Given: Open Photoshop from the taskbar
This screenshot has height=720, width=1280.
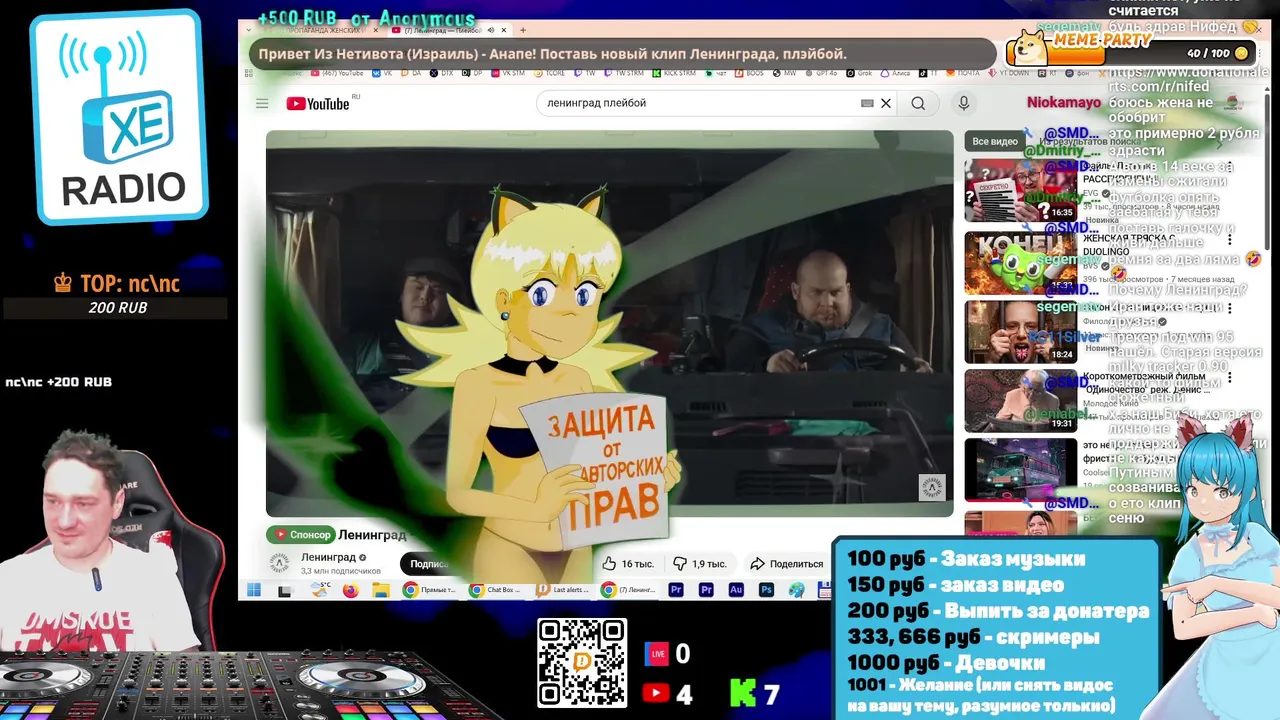Looking at the screenshot, I should 766,590.
